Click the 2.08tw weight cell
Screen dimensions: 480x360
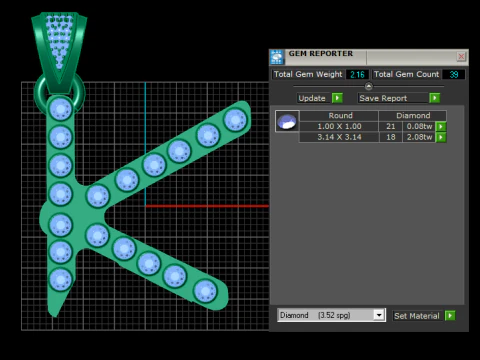tap(419, 137)
